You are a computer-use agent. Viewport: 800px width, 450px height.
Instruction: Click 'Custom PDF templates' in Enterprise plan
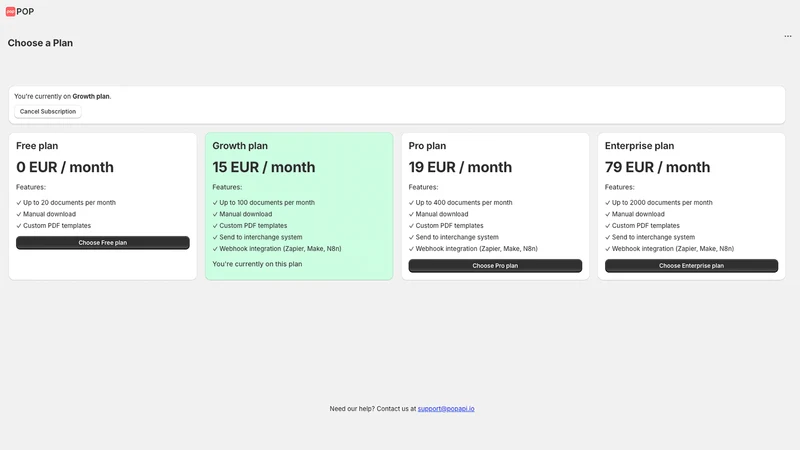(645, 226)
